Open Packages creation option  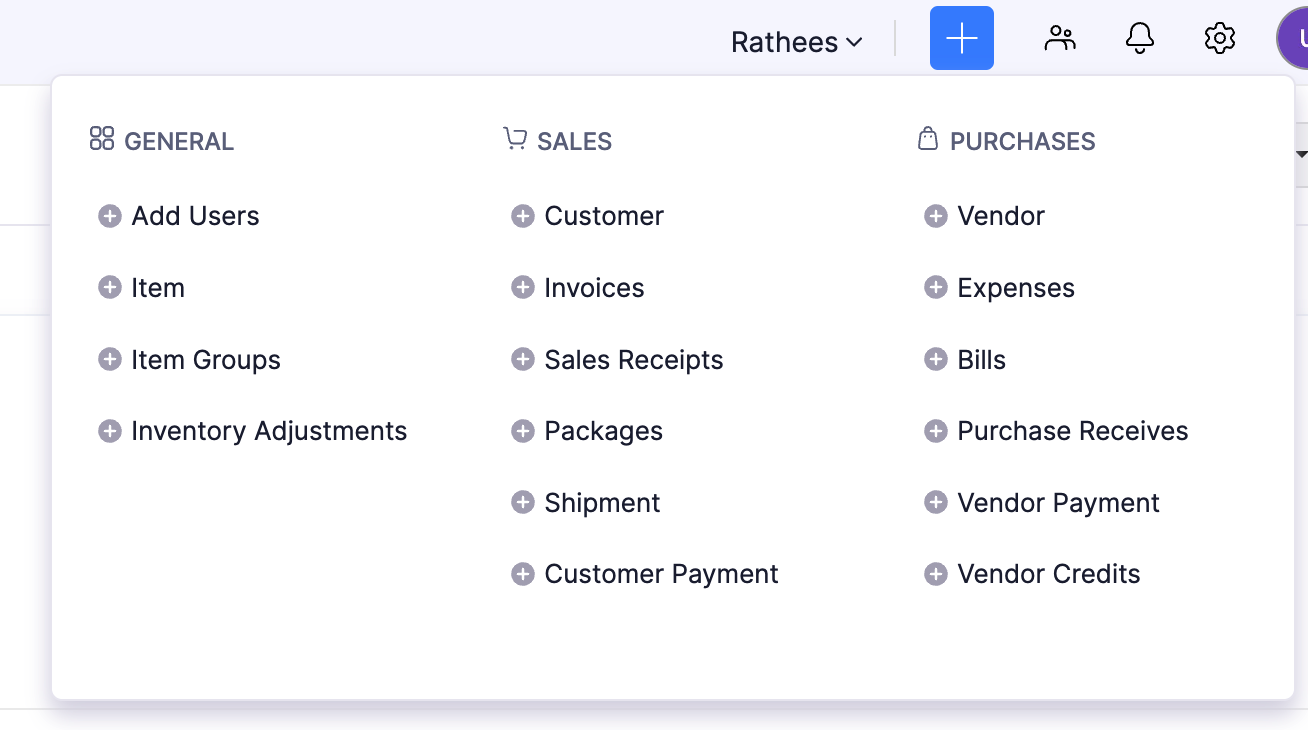point(603,431)
